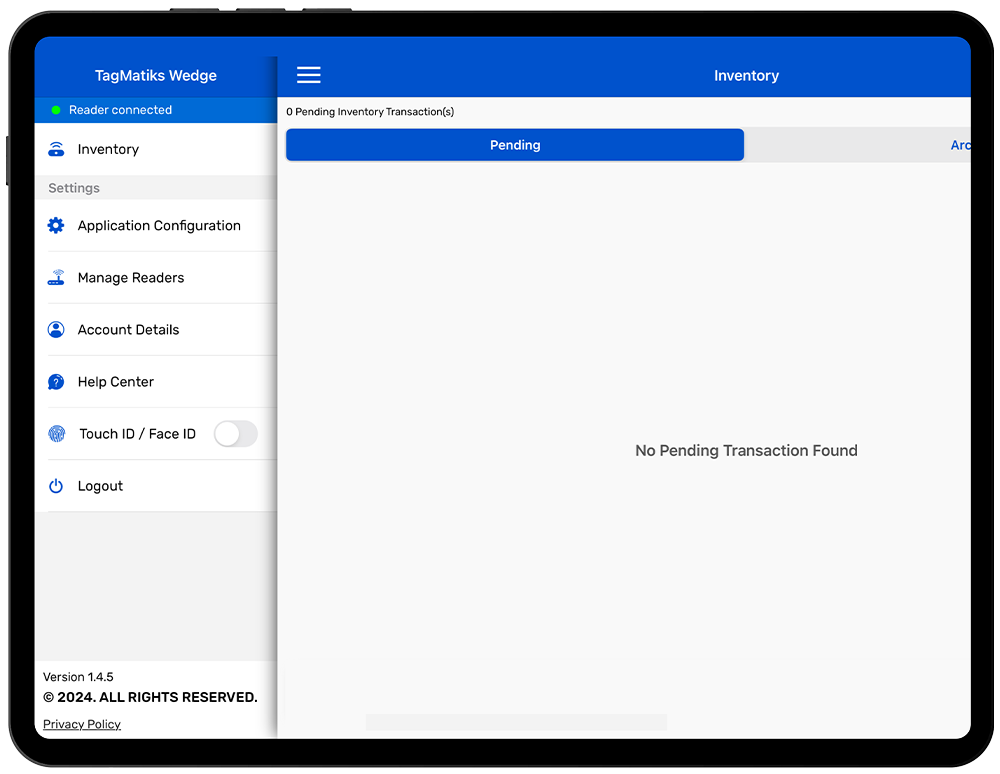Click the Logout power icon
The image size is (1000, 774).
56,486
